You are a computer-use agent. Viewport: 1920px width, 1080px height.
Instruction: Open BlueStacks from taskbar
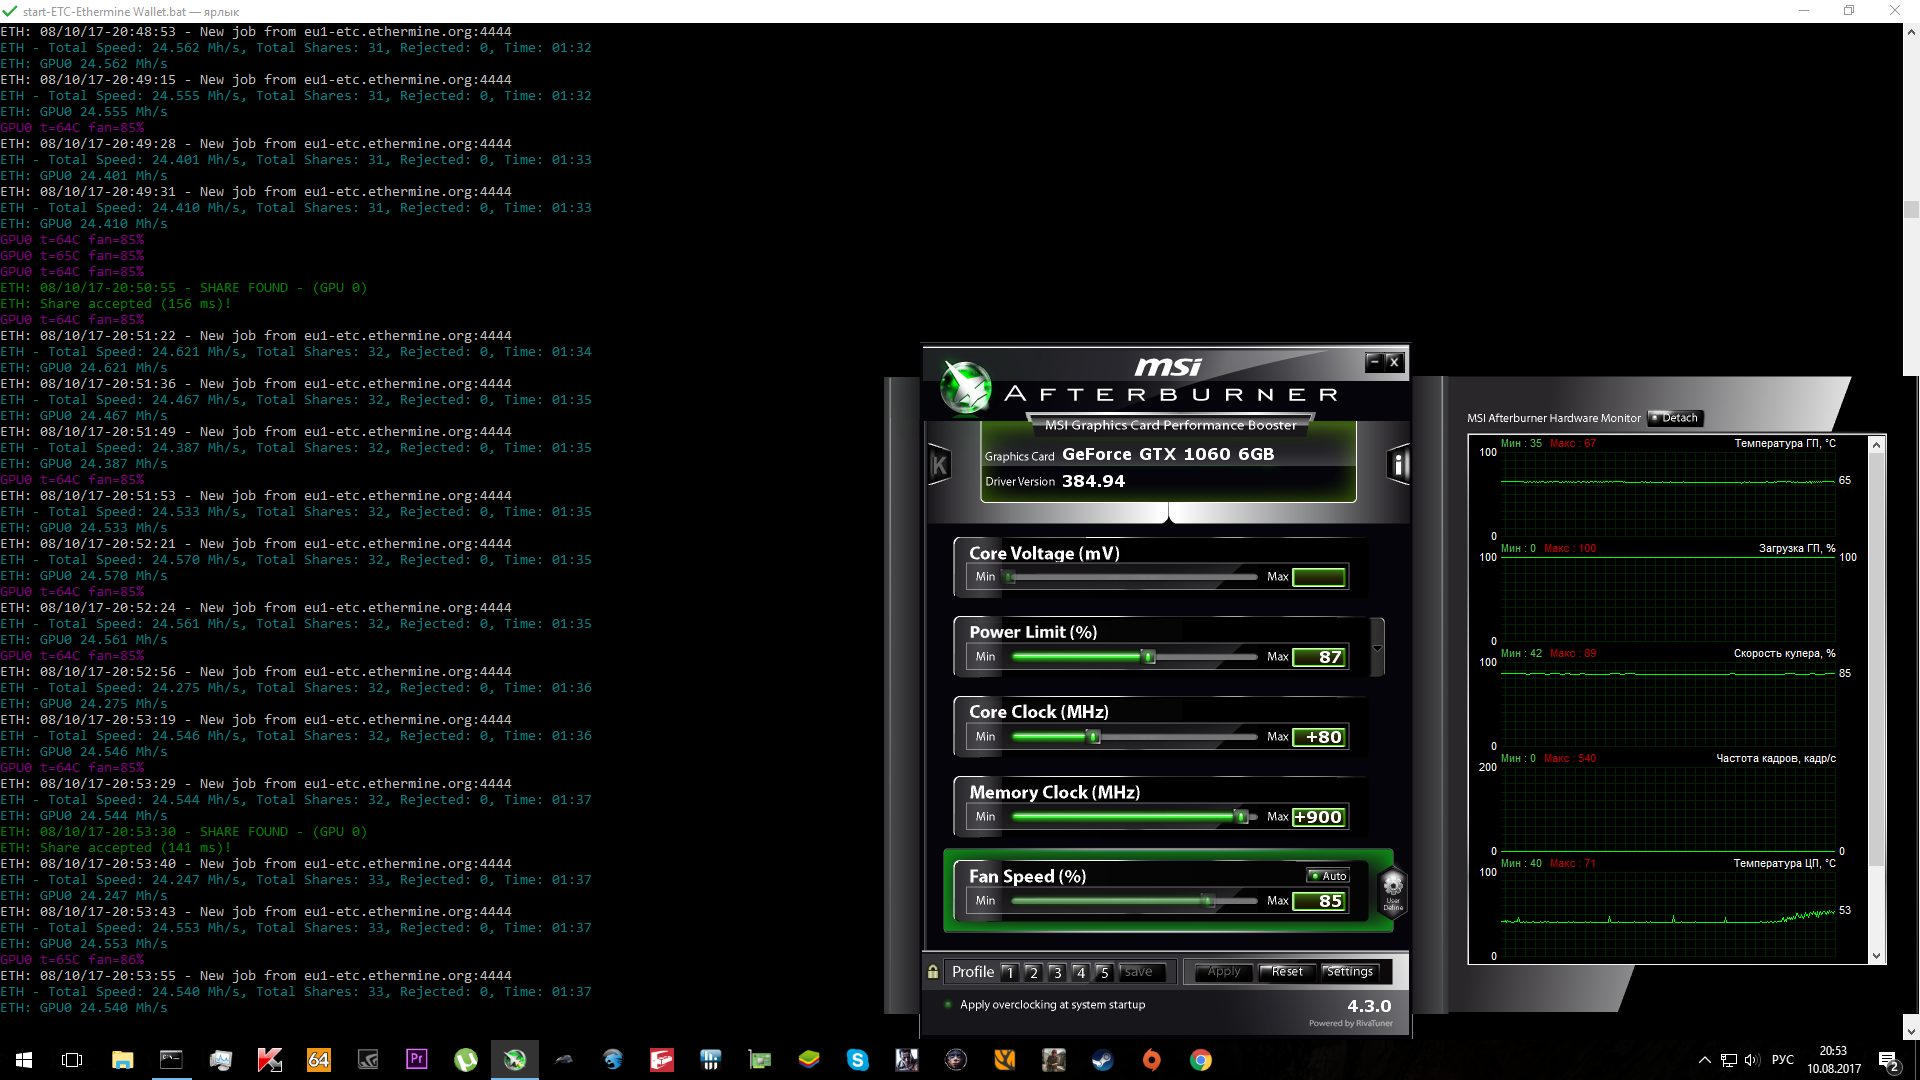(x=808, y=1060)
